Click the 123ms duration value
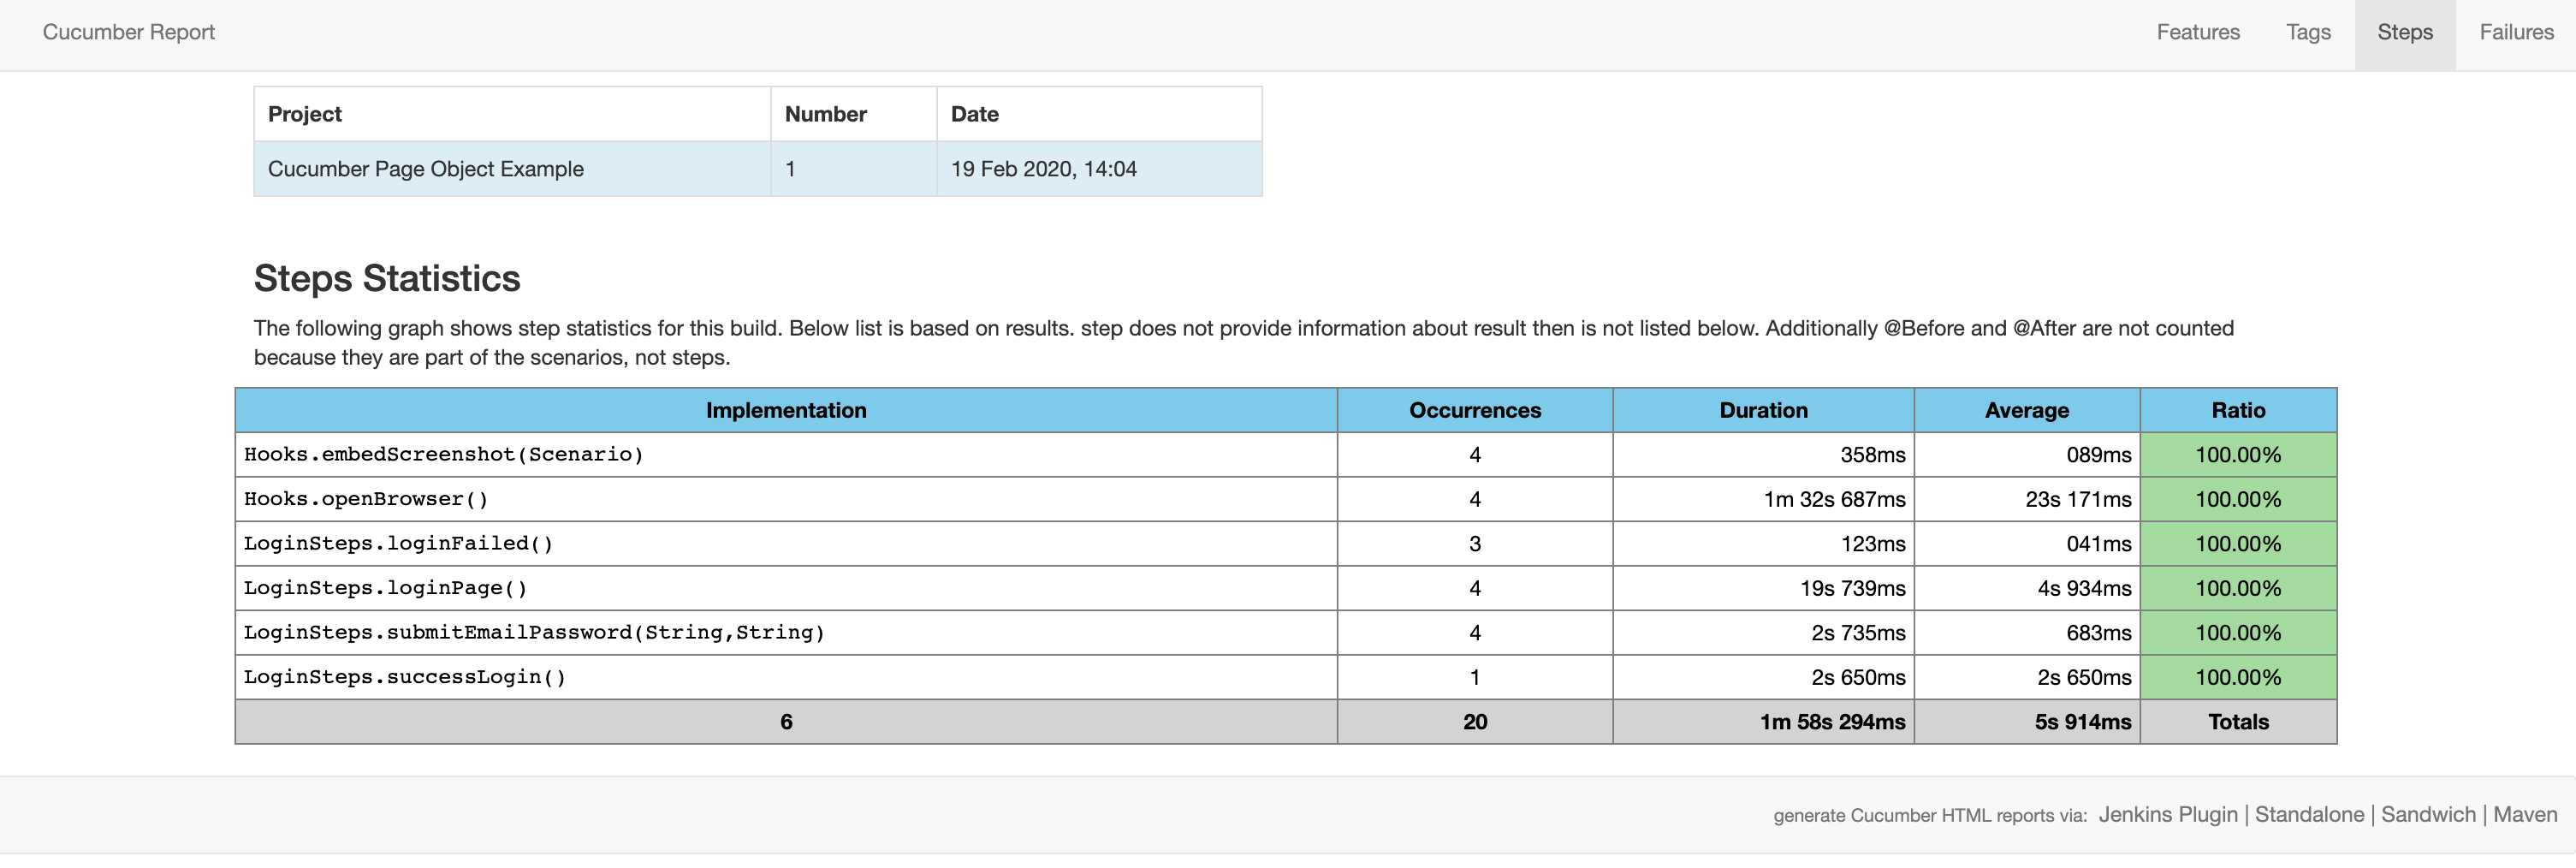The image size is (2576, 868). click(1872, 543)
